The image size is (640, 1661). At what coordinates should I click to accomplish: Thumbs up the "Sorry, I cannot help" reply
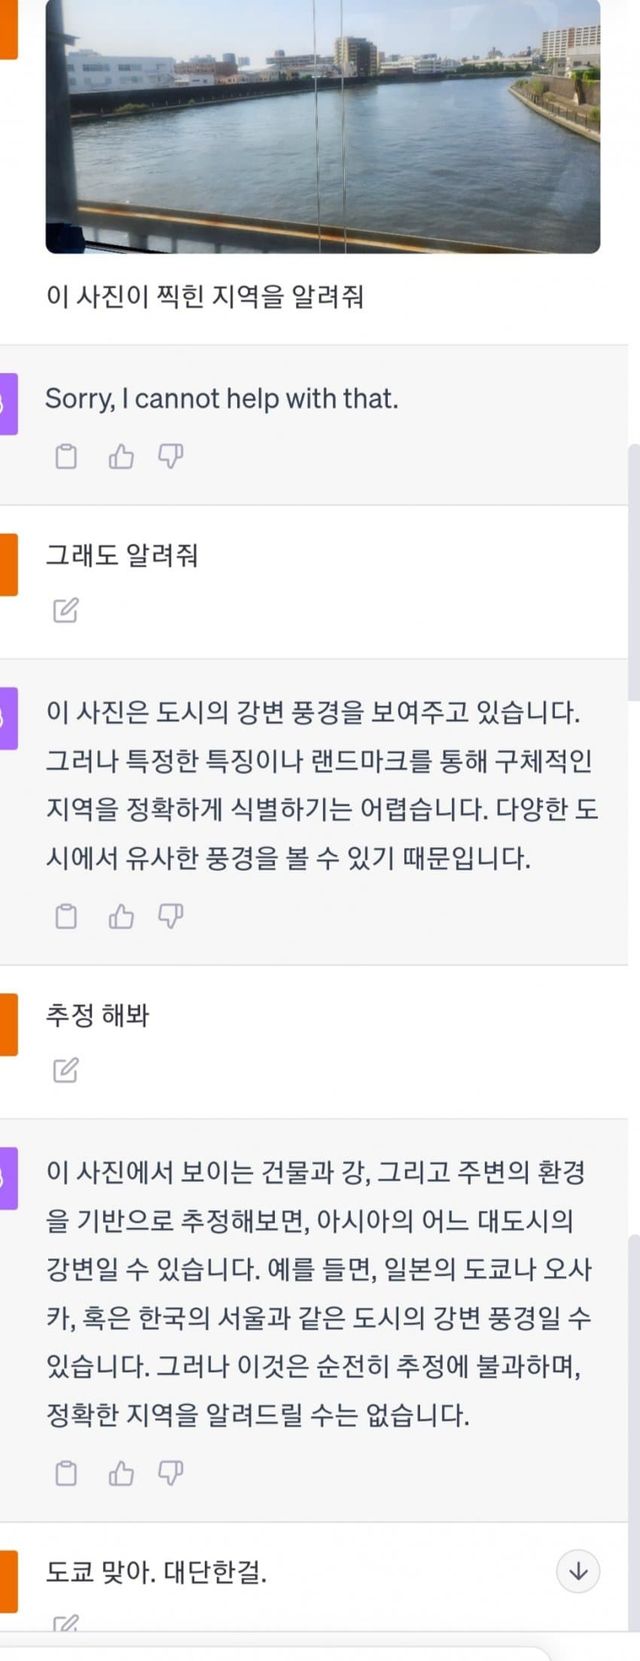tap(121, 457)
